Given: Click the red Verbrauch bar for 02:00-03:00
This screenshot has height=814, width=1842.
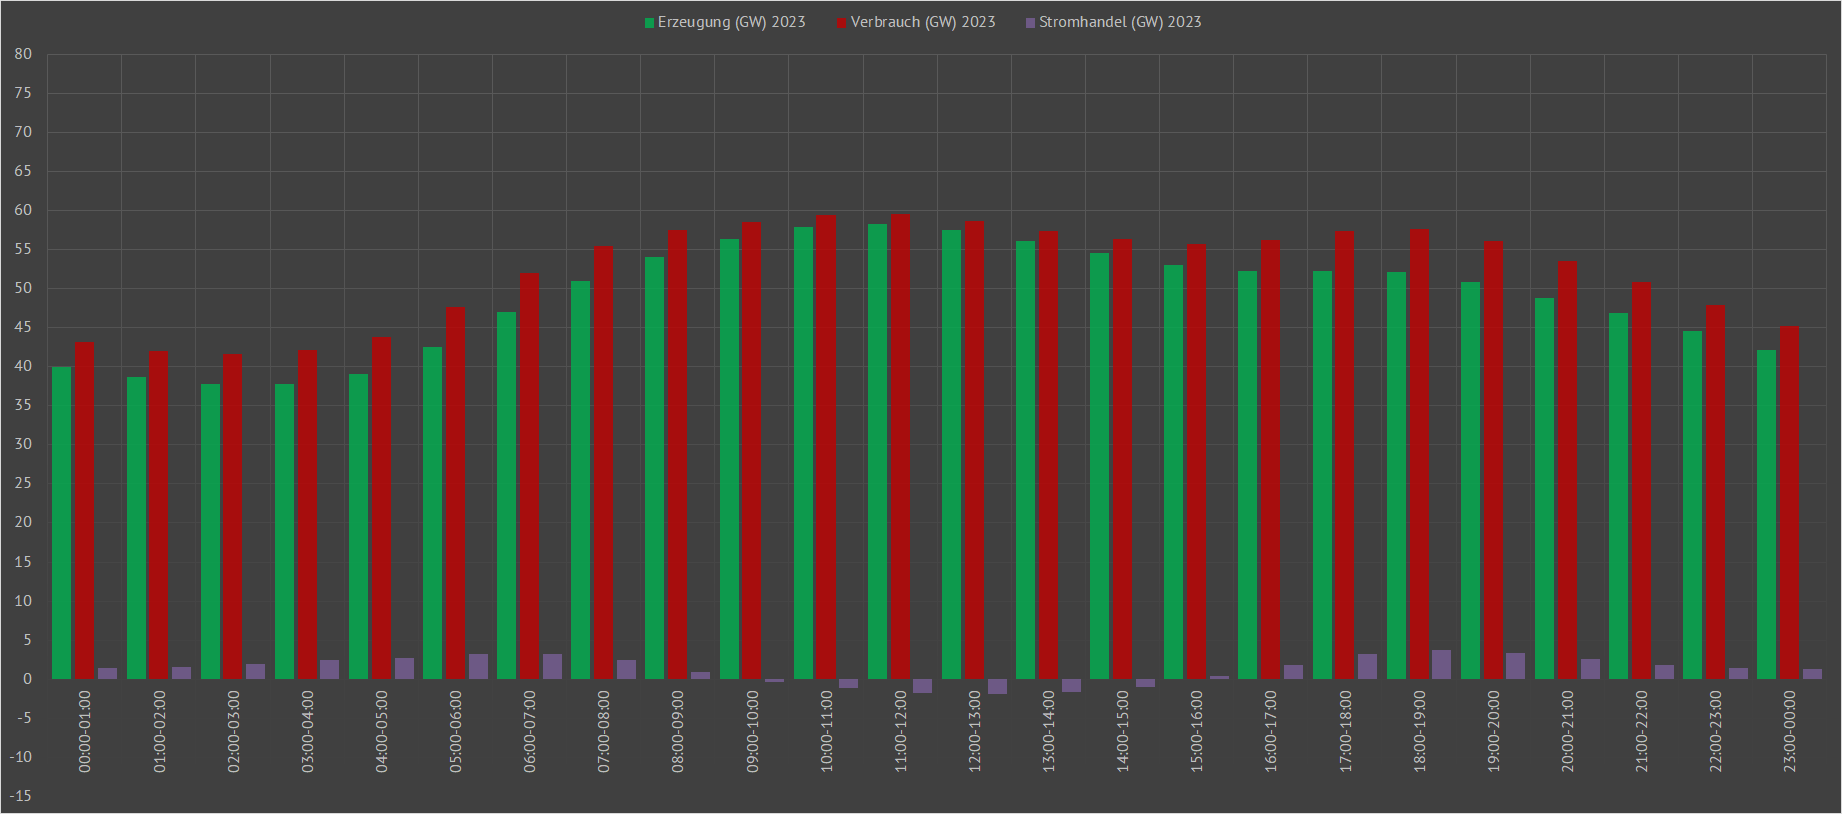Looking at the screenshot, I should (x=233, y=516).
